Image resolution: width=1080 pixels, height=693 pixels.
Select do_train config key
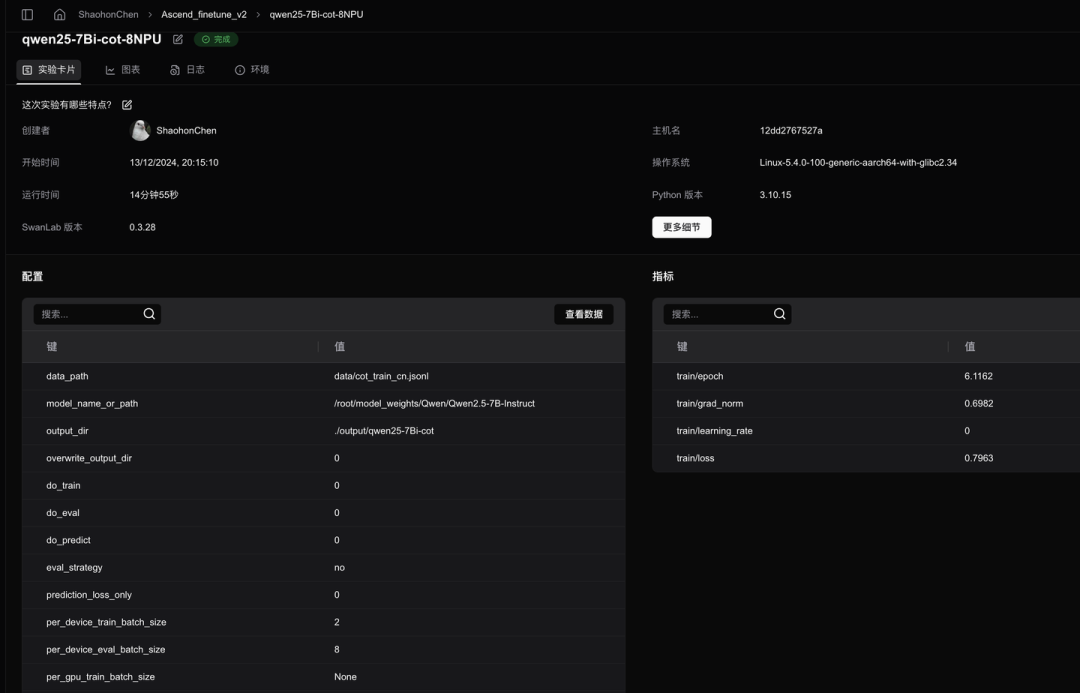[x=63, y=486]
